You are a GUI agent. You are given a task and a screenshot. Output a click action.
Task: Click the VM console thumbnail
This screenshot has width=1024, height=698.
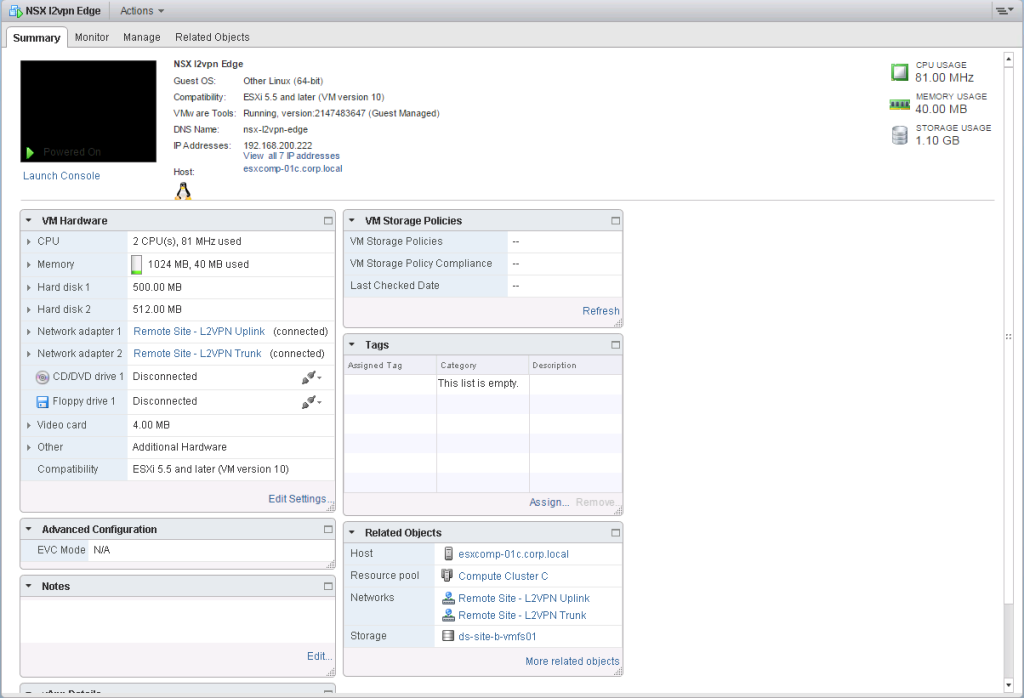click(x=88, y=111)
